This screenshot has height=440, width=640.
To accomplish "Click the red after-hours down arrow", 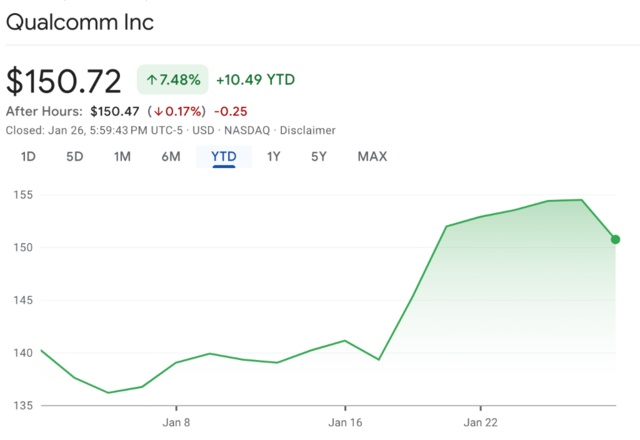I will (158, 111).
